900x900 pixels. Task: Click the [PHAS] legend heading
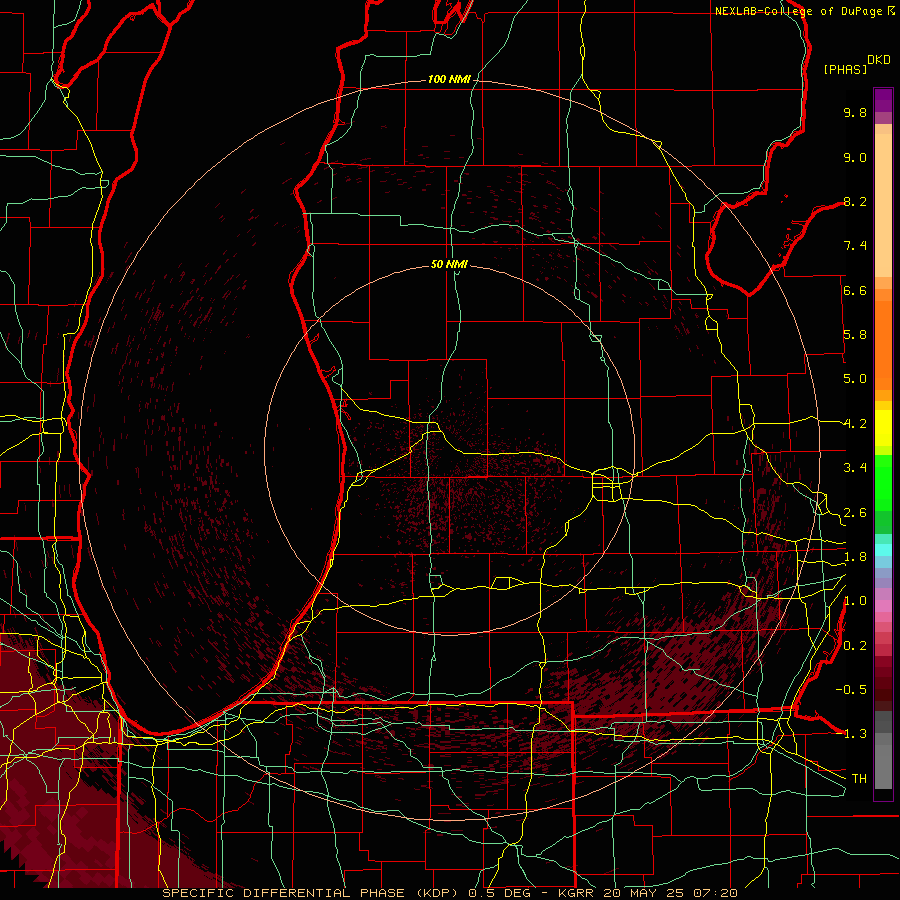(x=845, y=70)
